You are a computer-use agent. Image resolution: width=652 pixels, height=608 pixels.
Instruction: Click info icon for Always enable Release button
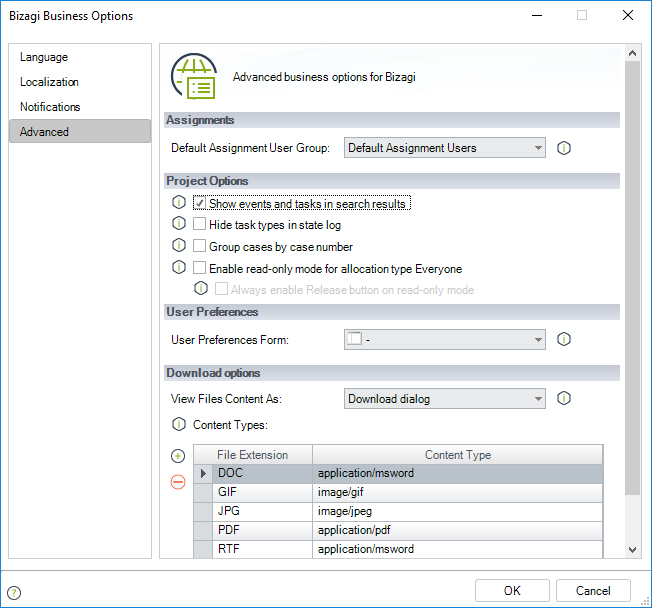point(201,288)
